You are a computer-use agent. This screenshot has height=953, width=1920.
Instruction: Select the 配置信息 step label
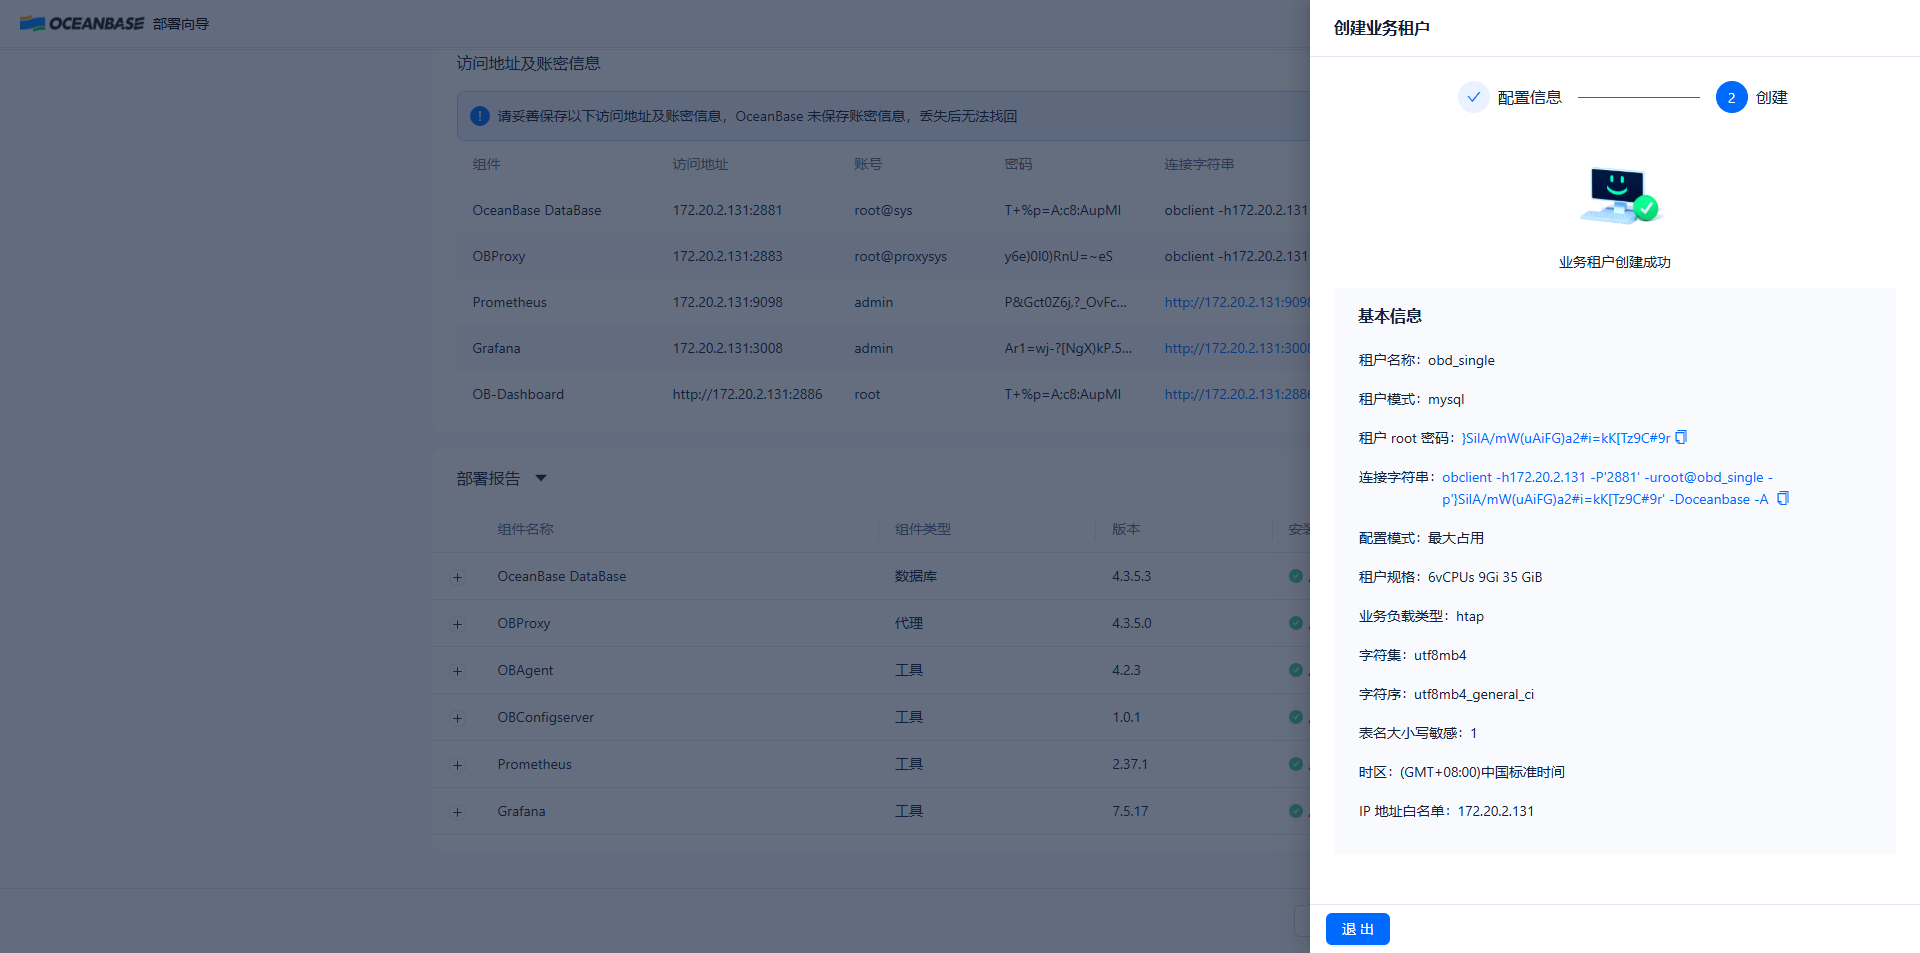[x=1529, y=97]
